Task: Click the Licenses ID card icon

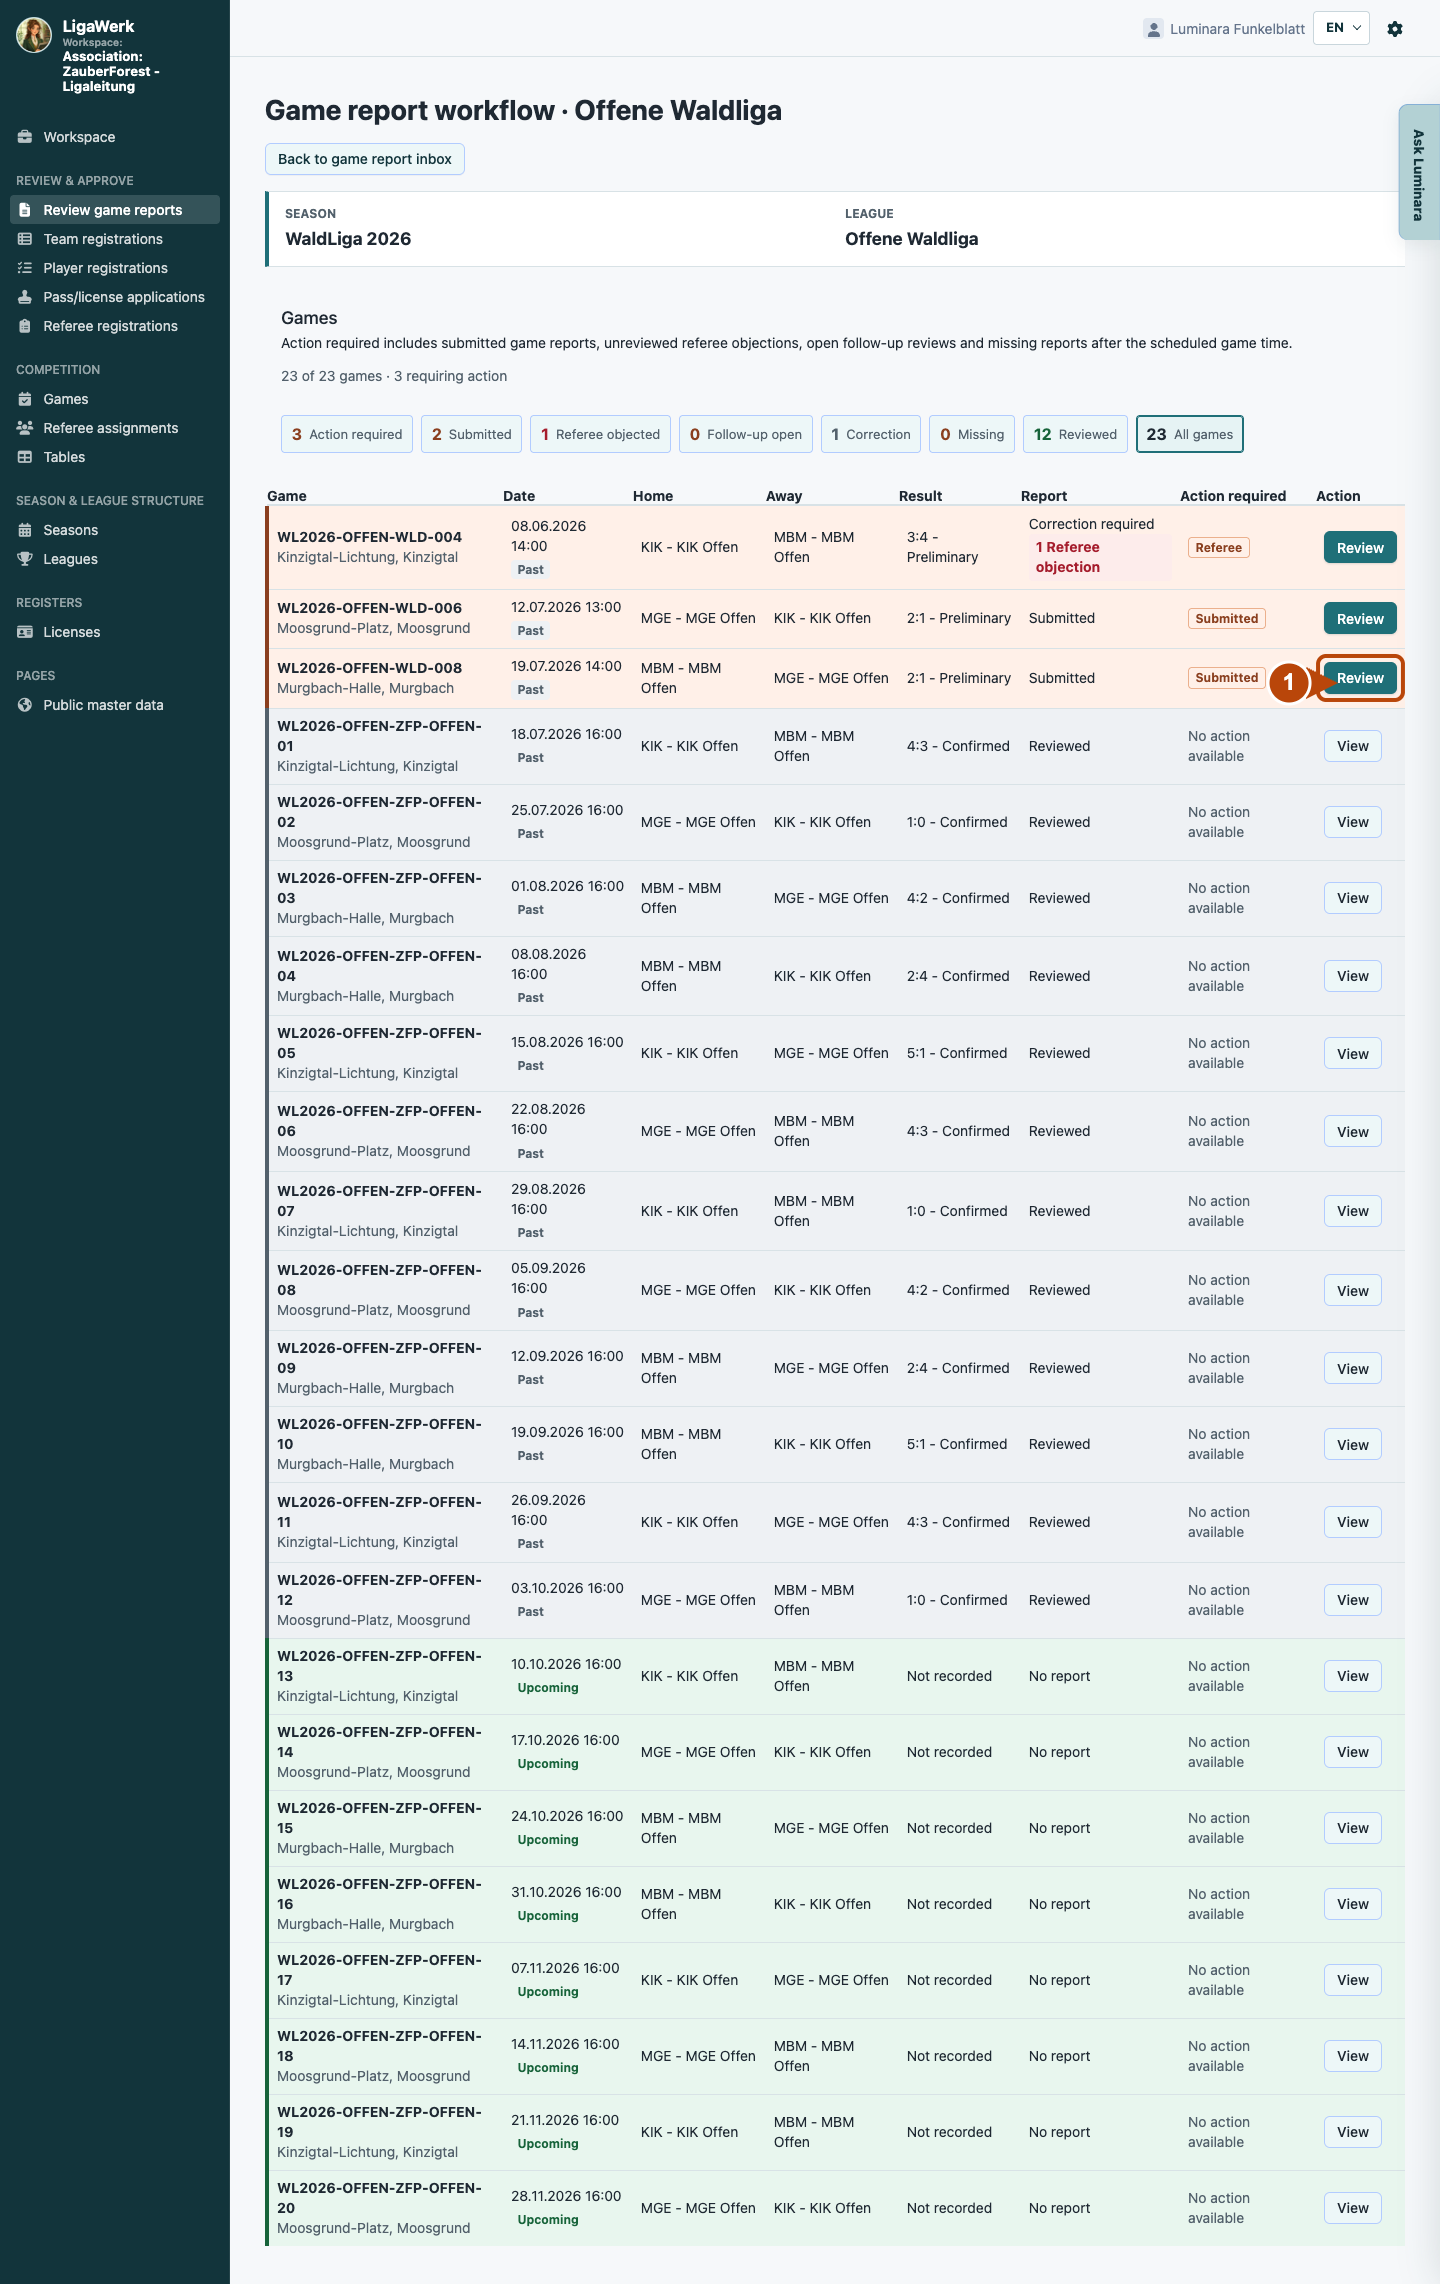Action: click(x=25, y=632)
